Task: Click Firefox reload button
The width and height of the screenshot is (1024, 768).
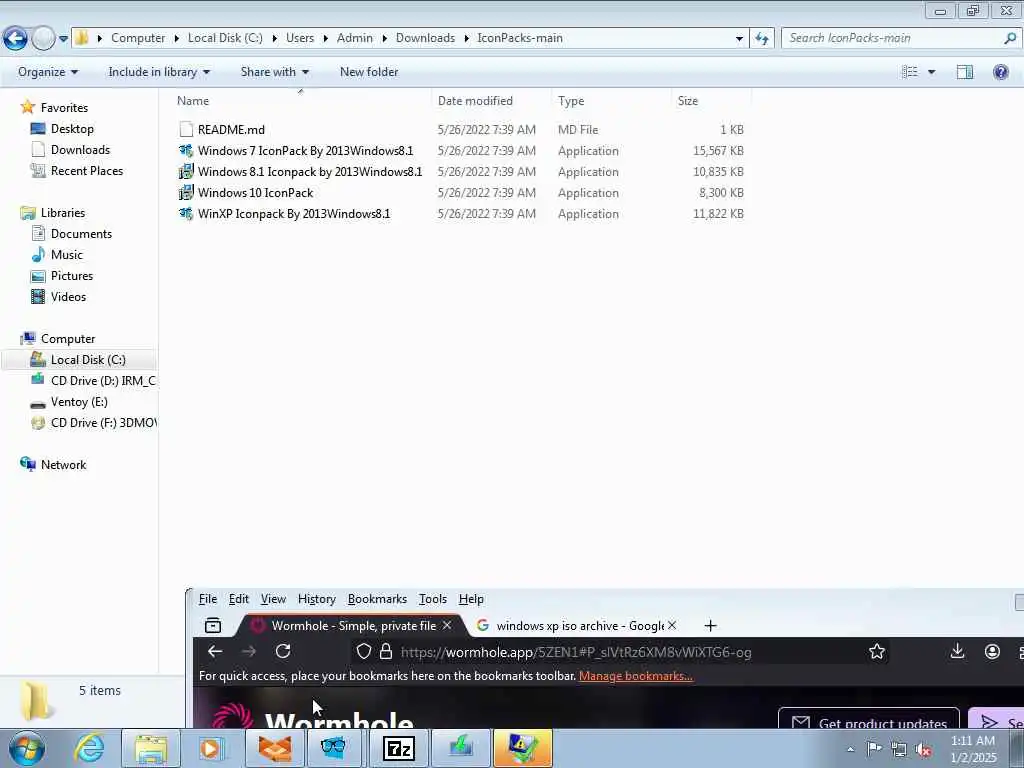Action: 283,651
